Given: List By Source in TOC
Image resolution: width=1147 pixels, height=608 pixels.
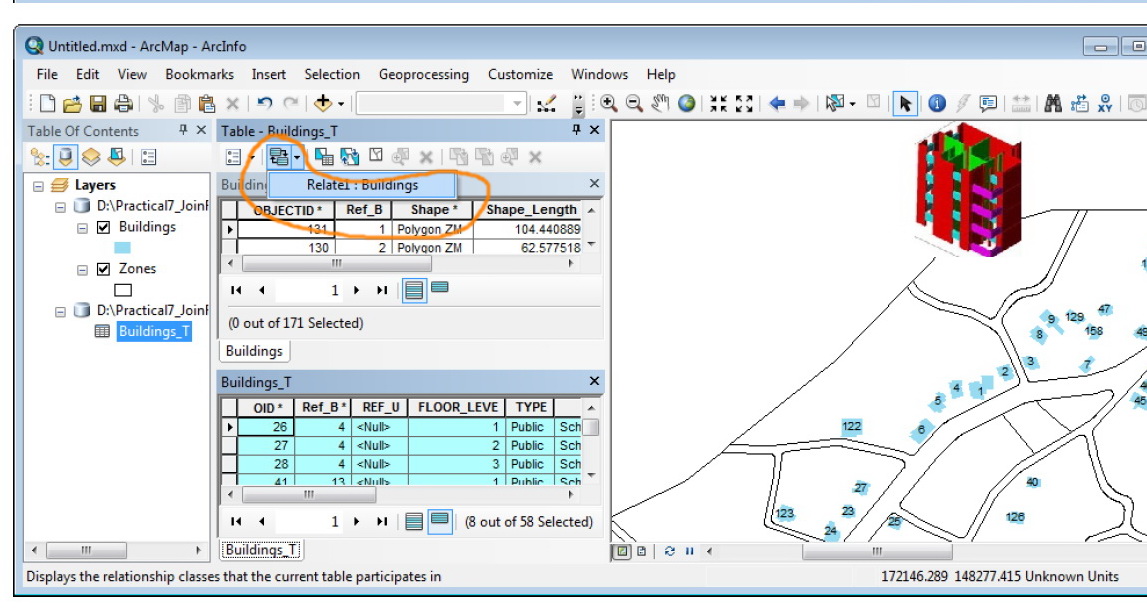Looking at the screenshot, I should coord(65,157).
